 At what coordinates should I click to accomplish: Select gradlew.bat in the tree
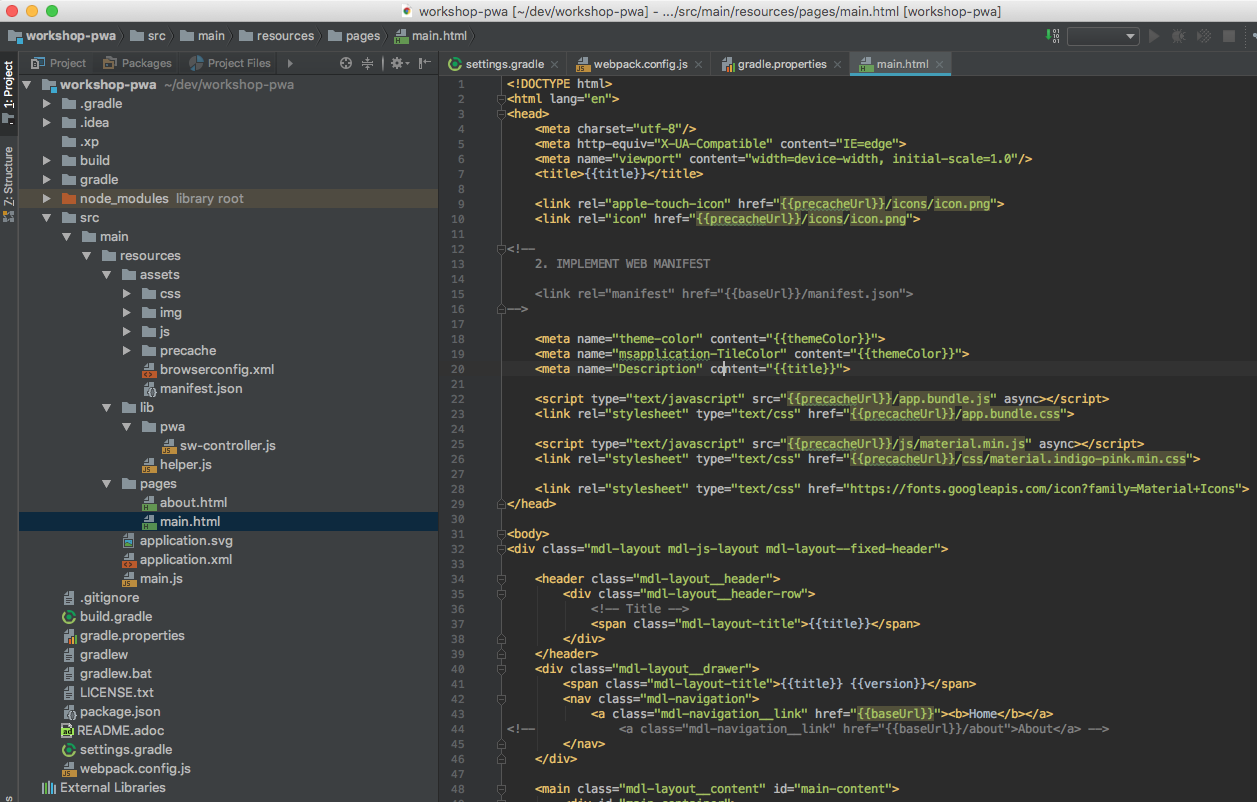(106, 674)
